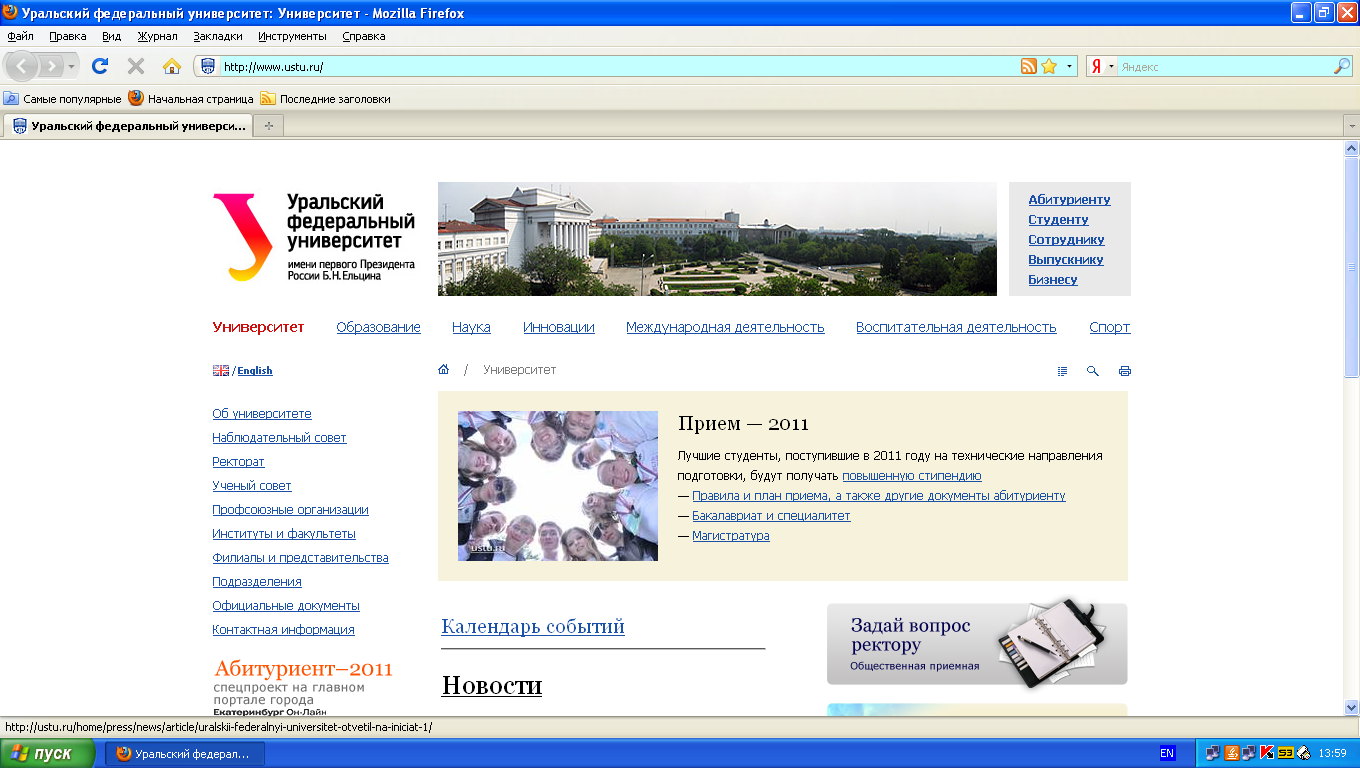Click the campus panorama banner image

pyautogui.click(x=717, y=239)
